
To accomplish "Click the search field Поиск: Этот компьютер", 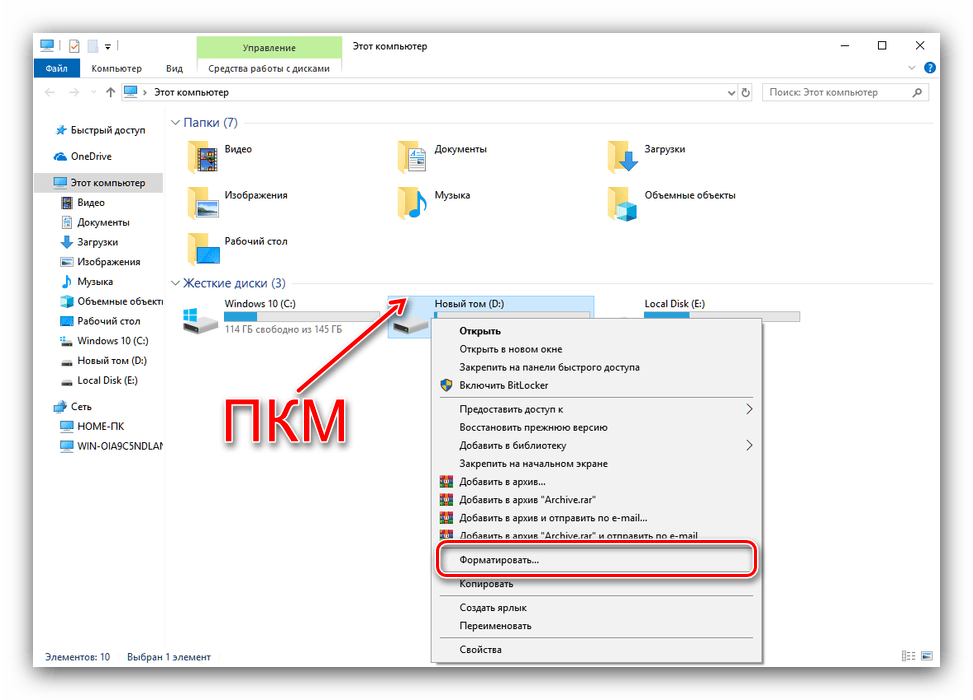I will point(838,93).
